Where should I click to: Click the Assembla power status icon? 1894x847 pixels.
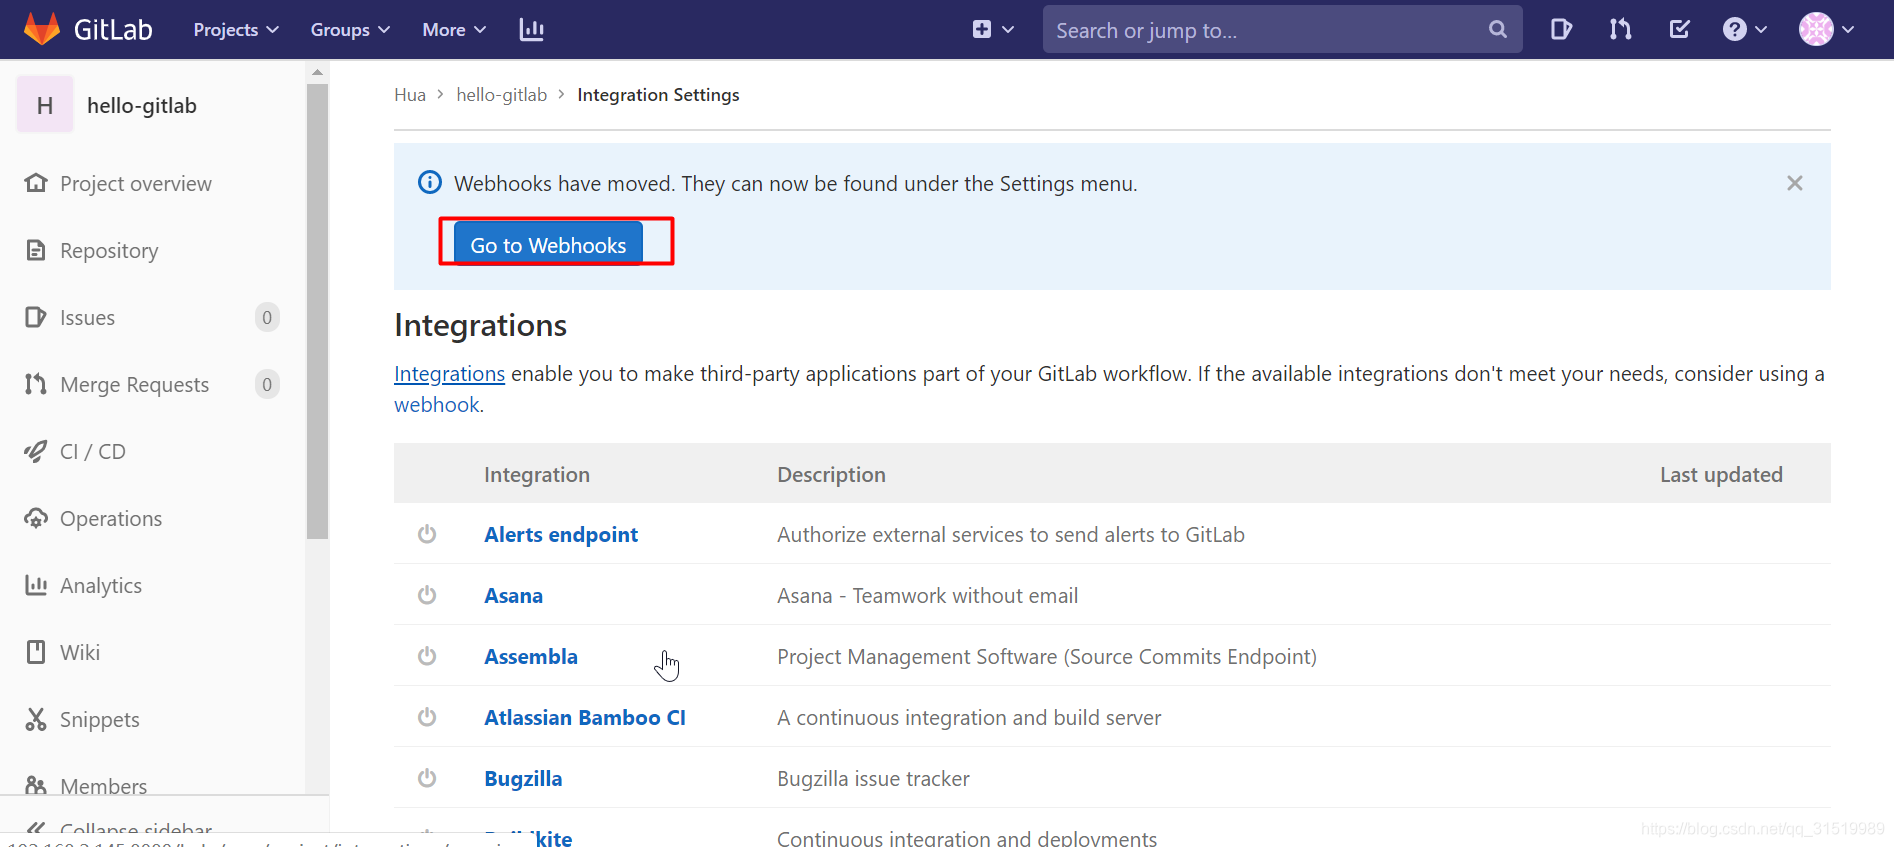click(427, 656)
